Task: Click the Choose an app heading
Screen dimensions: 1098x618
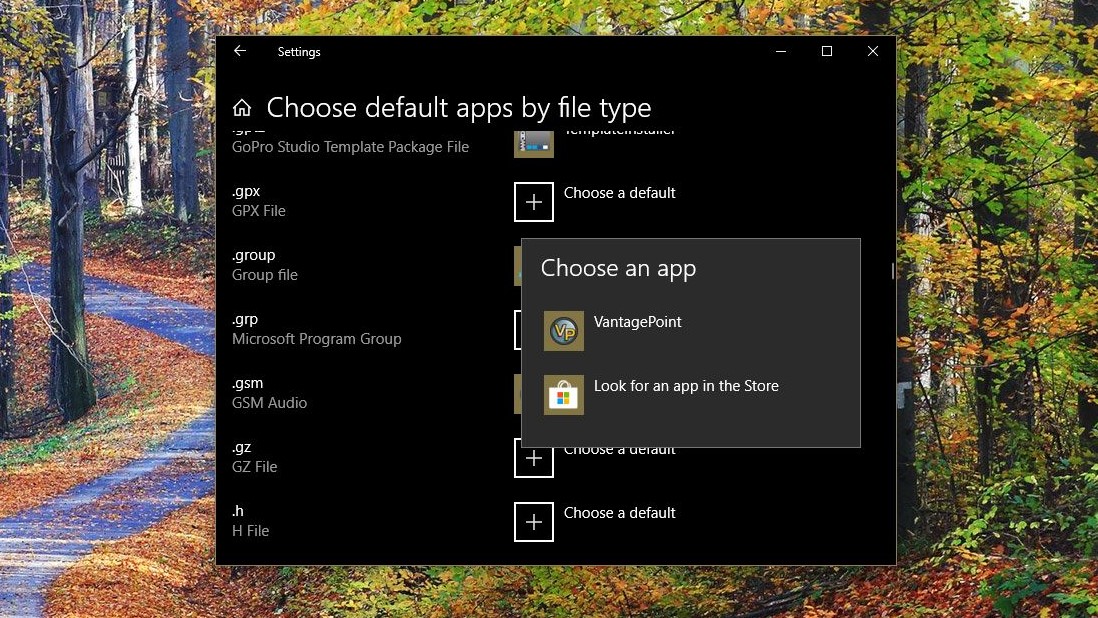Action: pos(618,269)
